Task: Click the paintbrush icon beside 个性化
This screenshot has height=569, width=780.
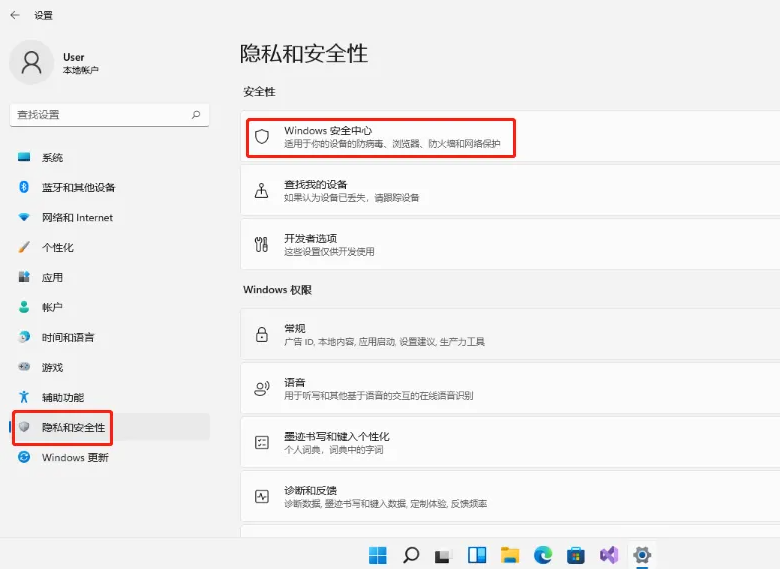Action: click(24, 247)
